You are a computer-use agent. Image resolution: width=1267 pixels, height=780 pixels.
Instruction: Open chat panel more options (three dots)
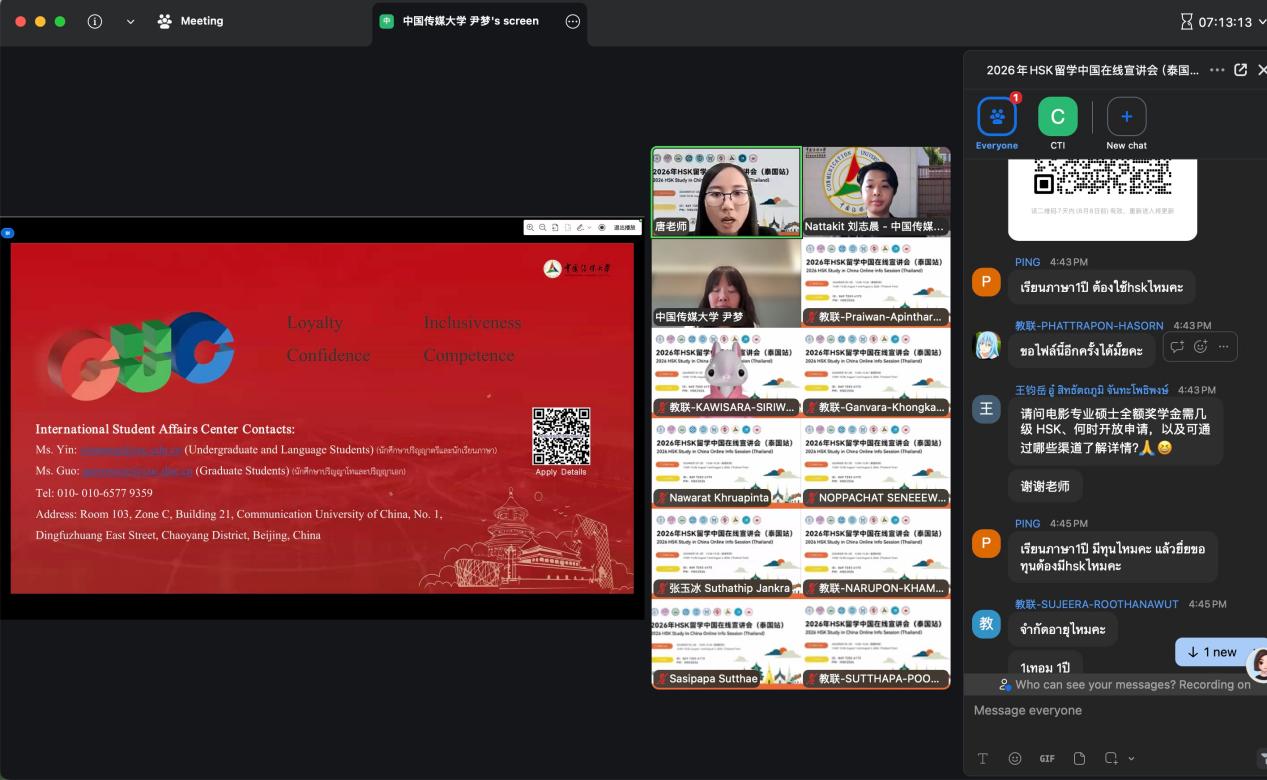[x=1217, y=70]
